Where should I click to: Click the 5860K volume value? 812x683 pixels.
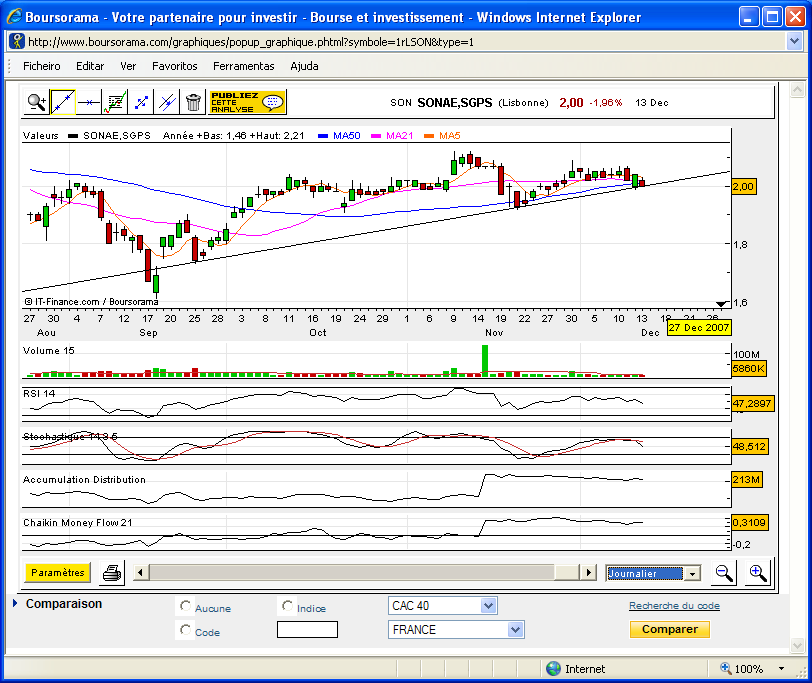point(748,369)
